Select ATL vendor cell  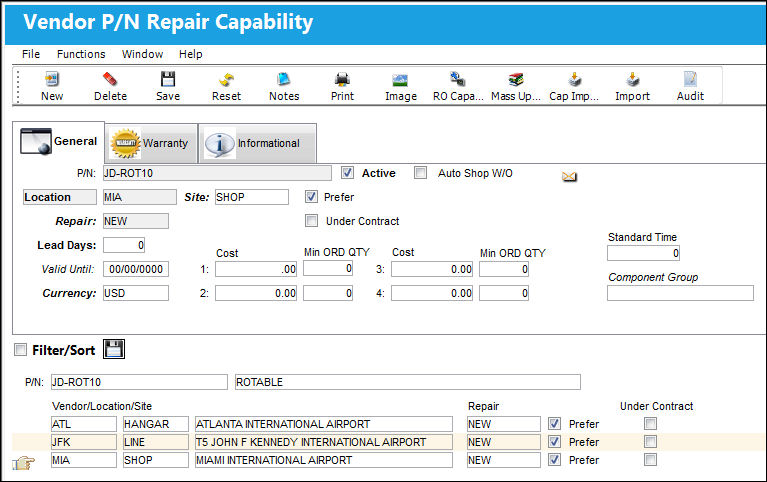pos(84,424)
